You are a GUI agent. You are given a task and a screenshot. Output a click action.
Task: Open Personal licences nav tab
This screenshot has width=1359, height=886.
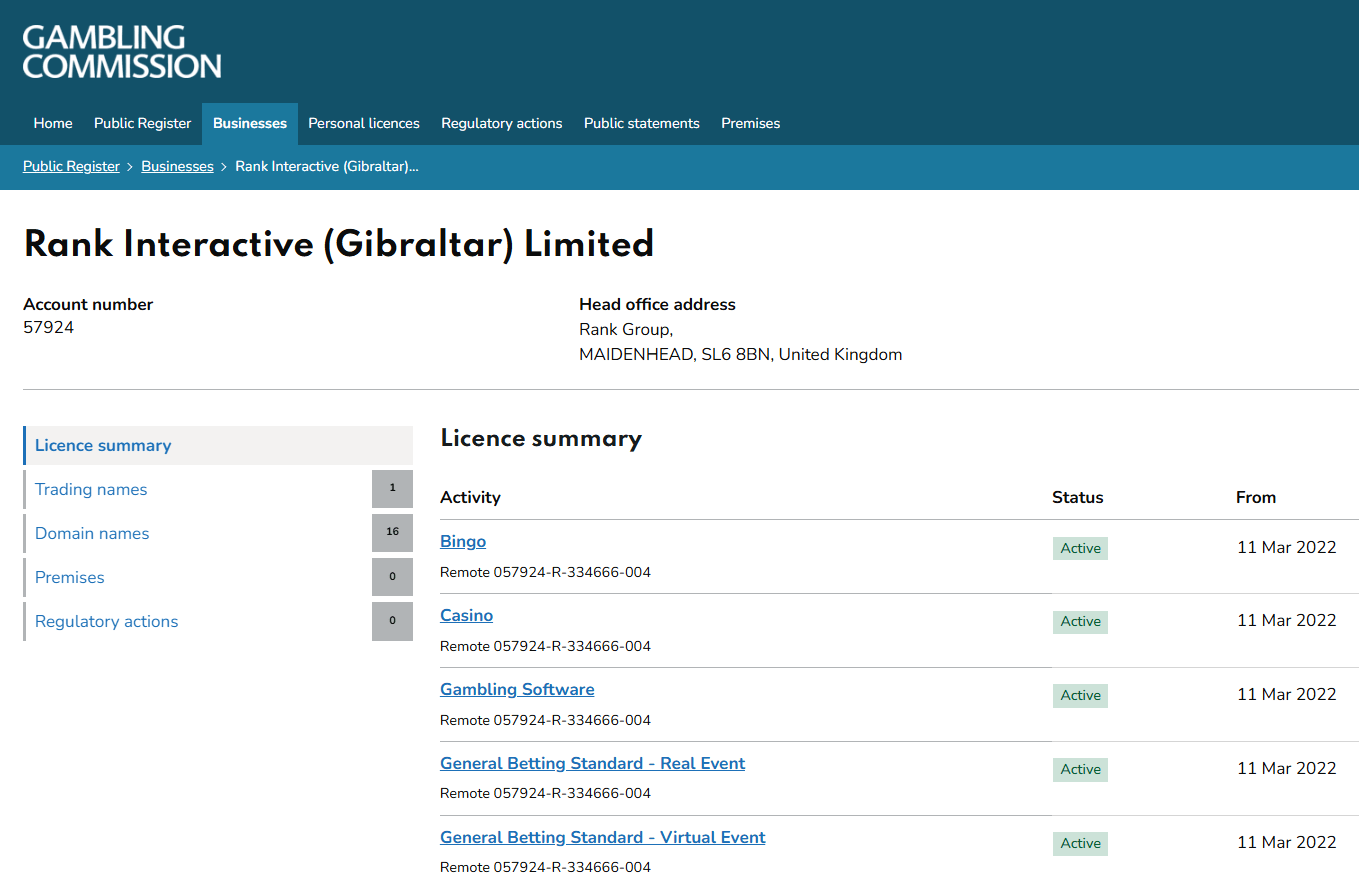[364, 123]
